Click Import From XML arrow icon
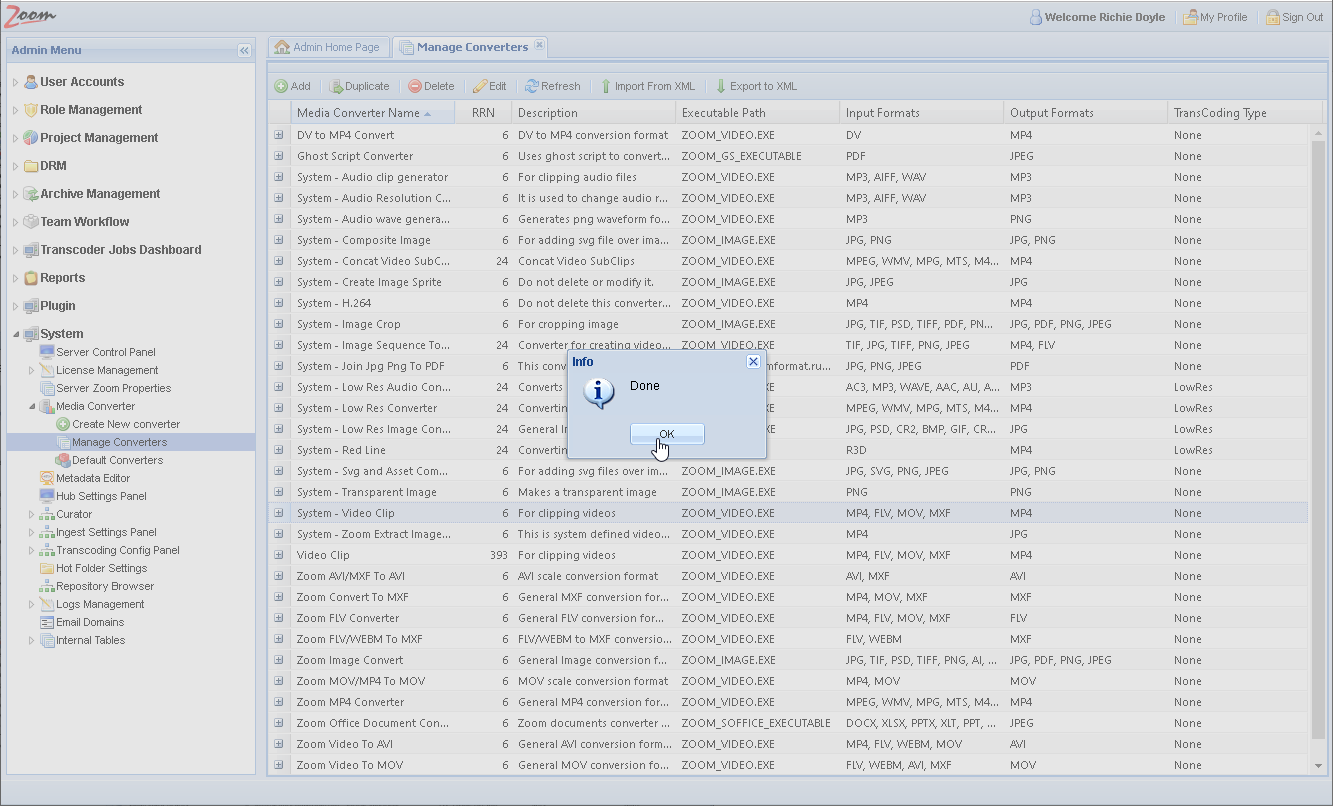Viewport: 1333px width, 806px height. 605,87
